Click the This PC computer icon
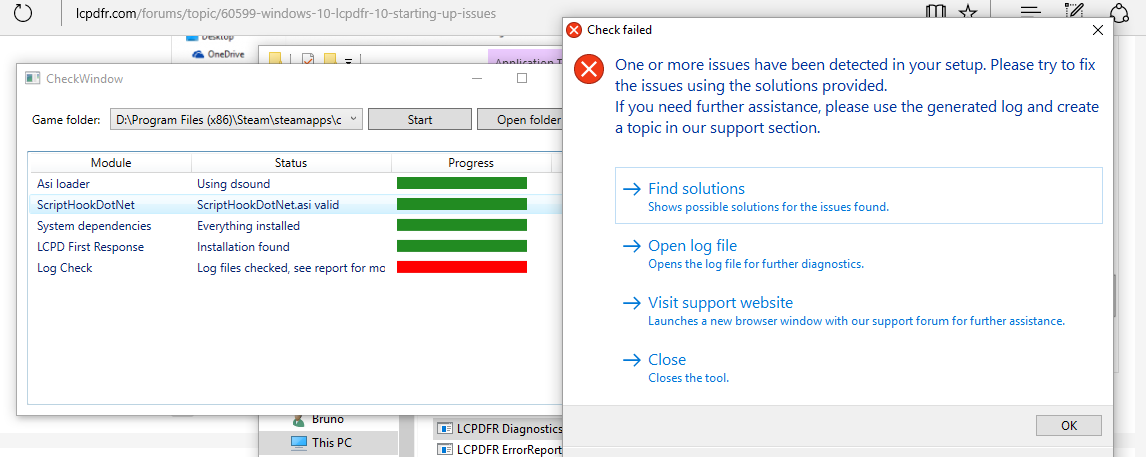 pos(299,442)
